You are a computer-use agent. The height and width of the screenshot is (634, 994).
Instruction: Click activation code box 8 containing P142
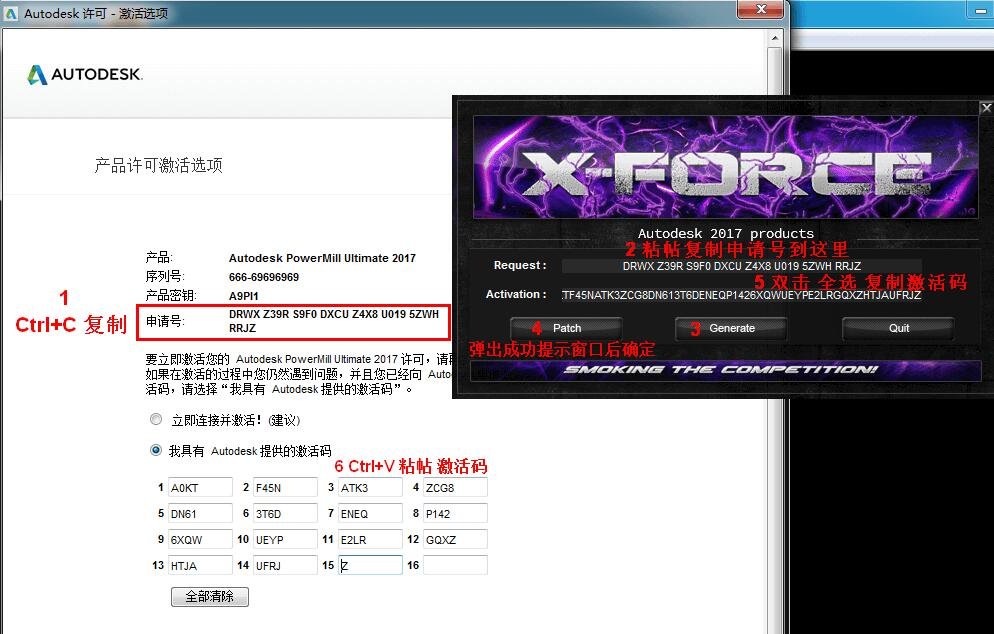tap(455, 514)
